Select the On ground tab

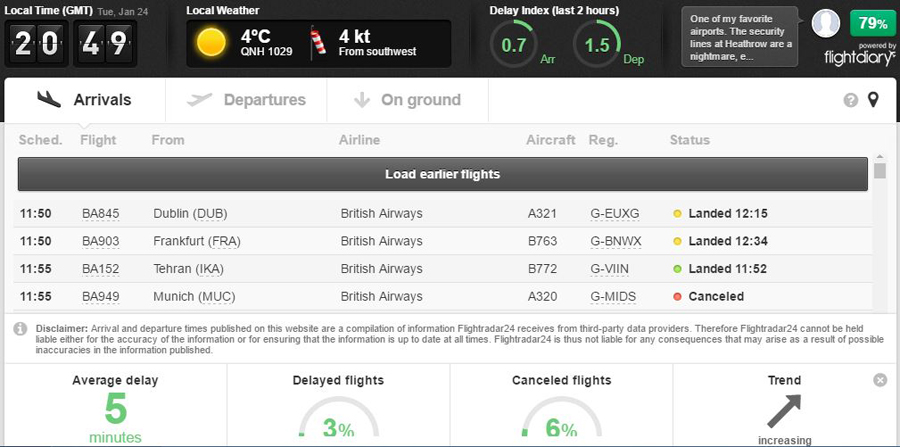coord(408,100)
